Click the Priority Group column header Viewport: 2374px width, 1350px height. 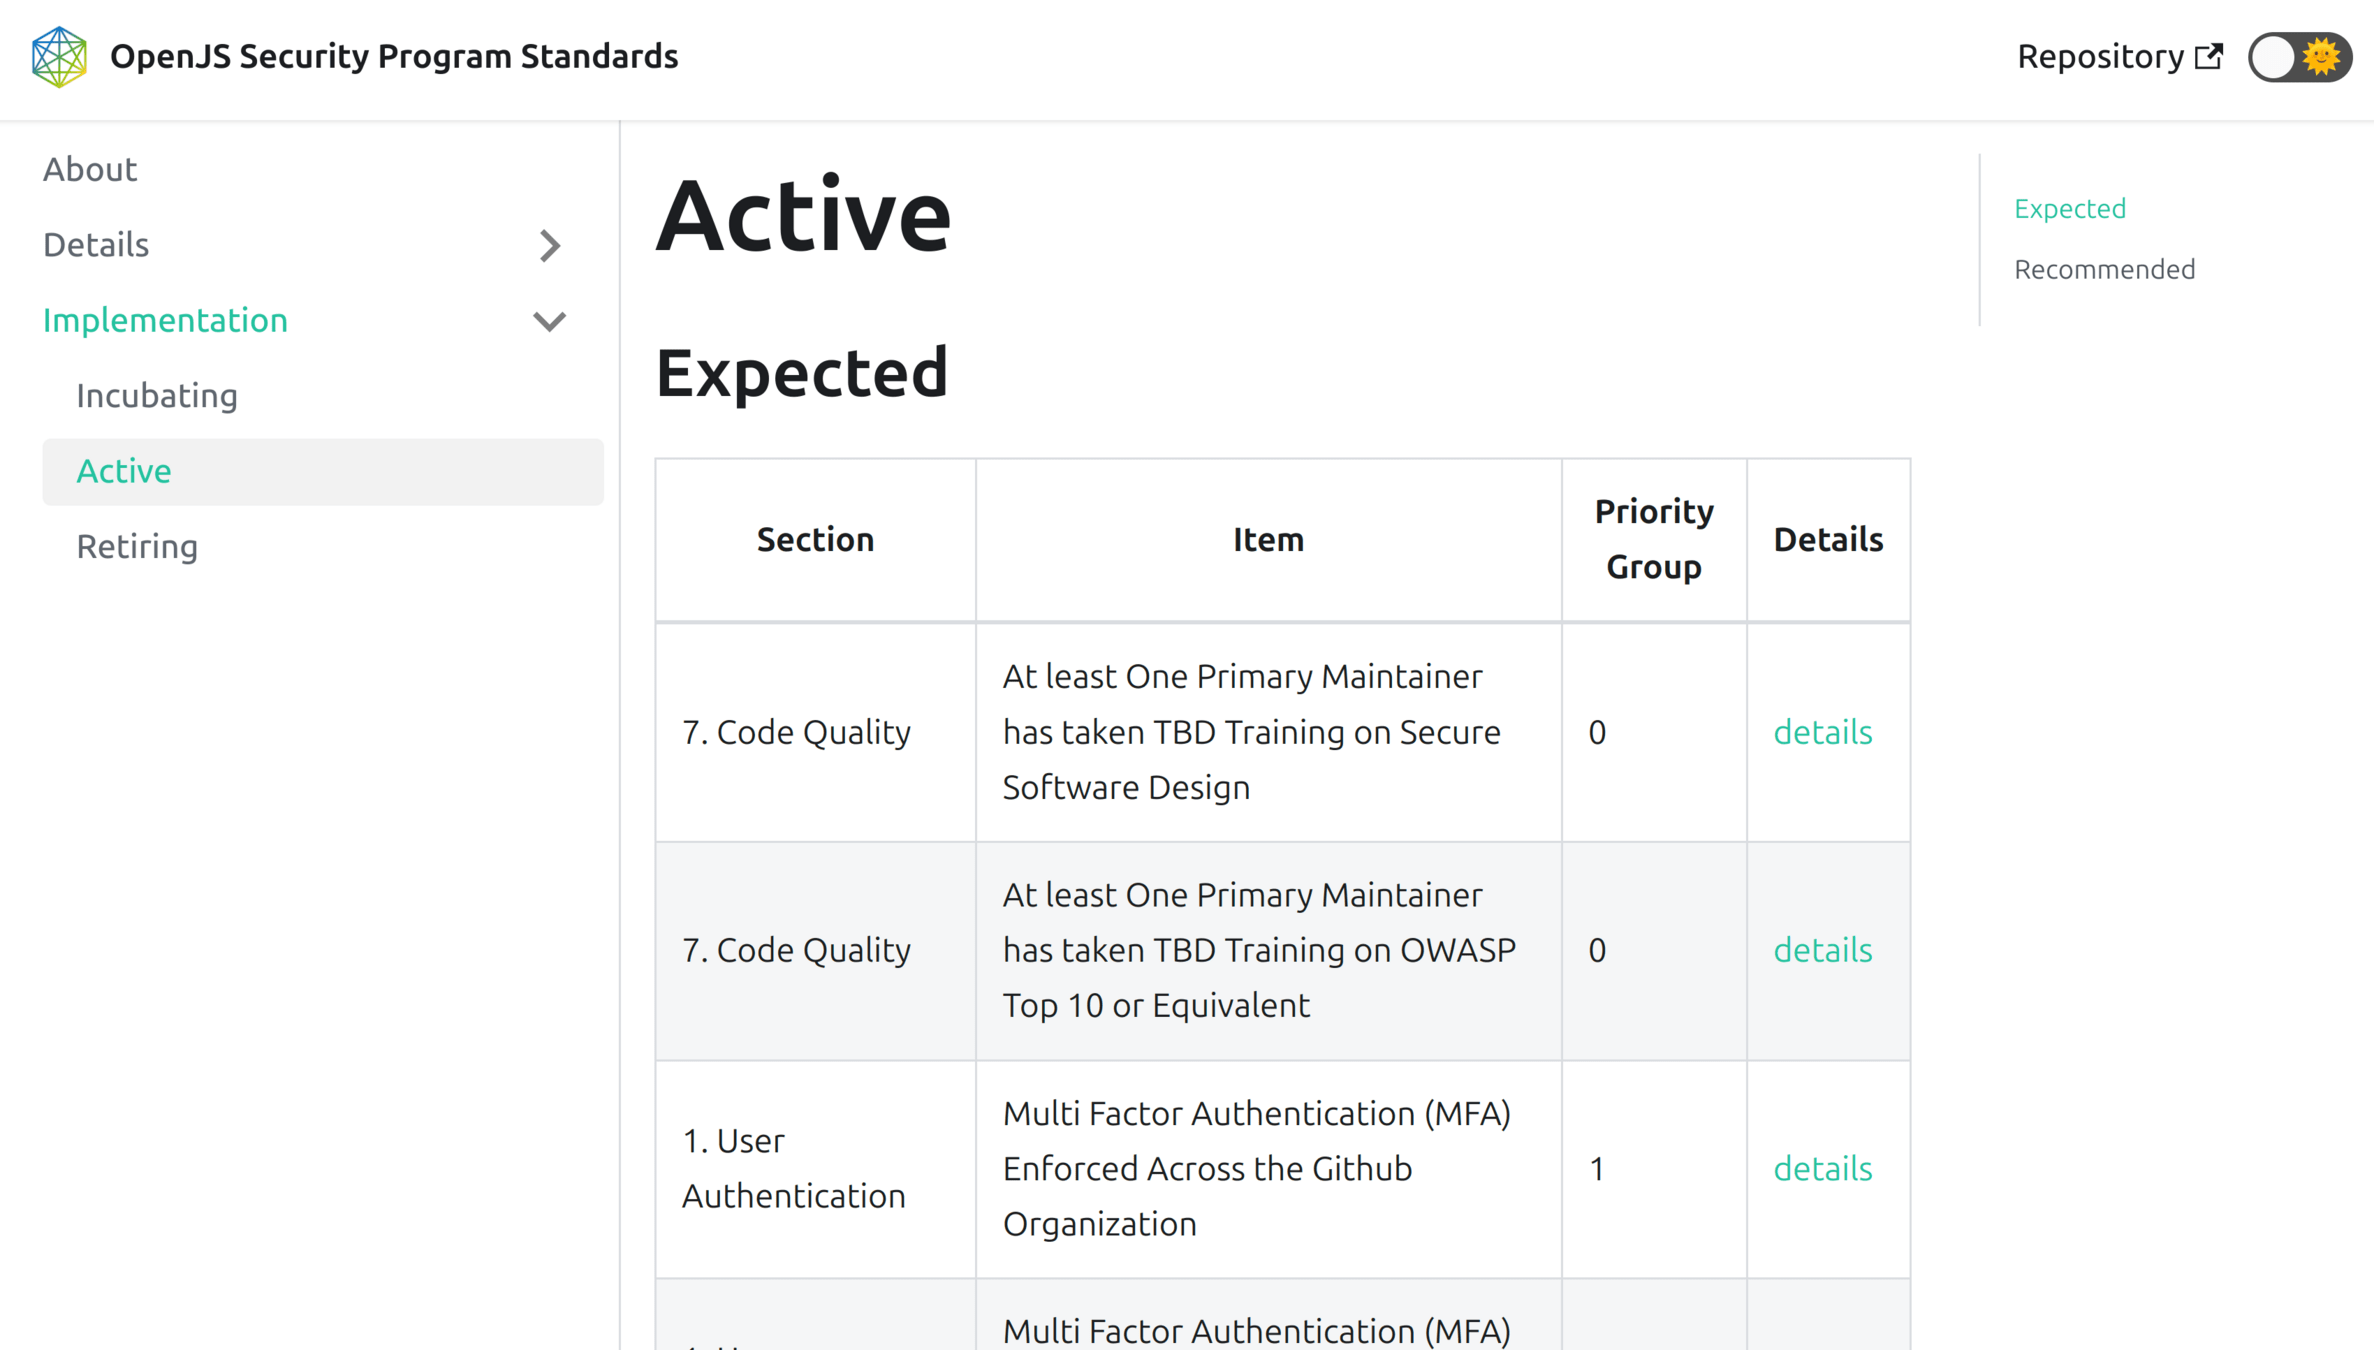point(1653,539)
